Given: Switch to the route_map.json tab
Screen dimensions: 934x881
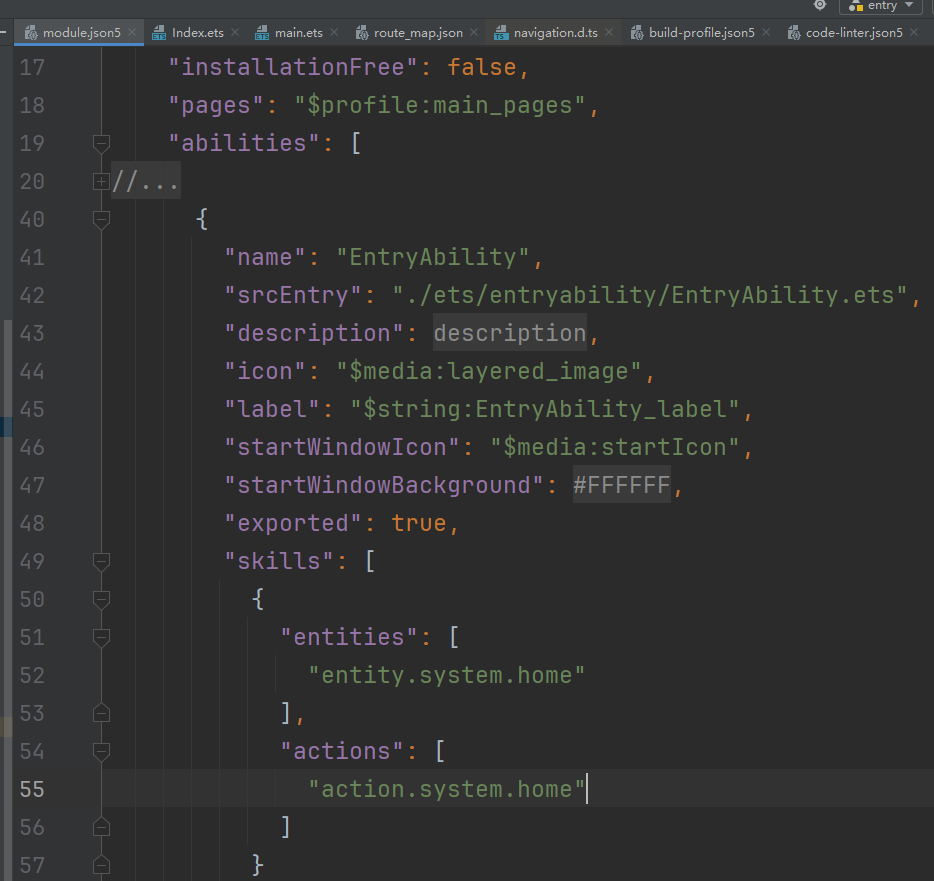Looking at the screenshot, I should click(418, 32).
